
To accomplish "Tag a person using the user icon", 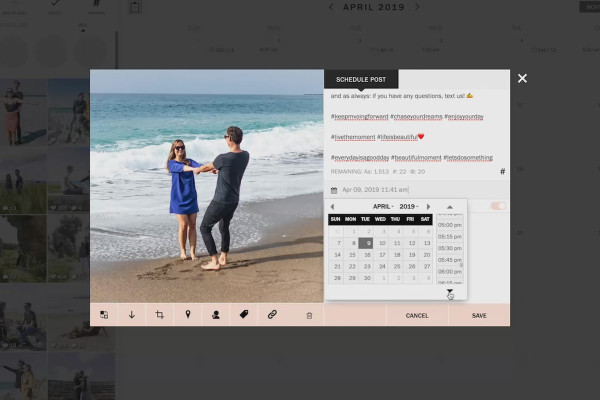I will pyautogui.click(x=216, y=315).
